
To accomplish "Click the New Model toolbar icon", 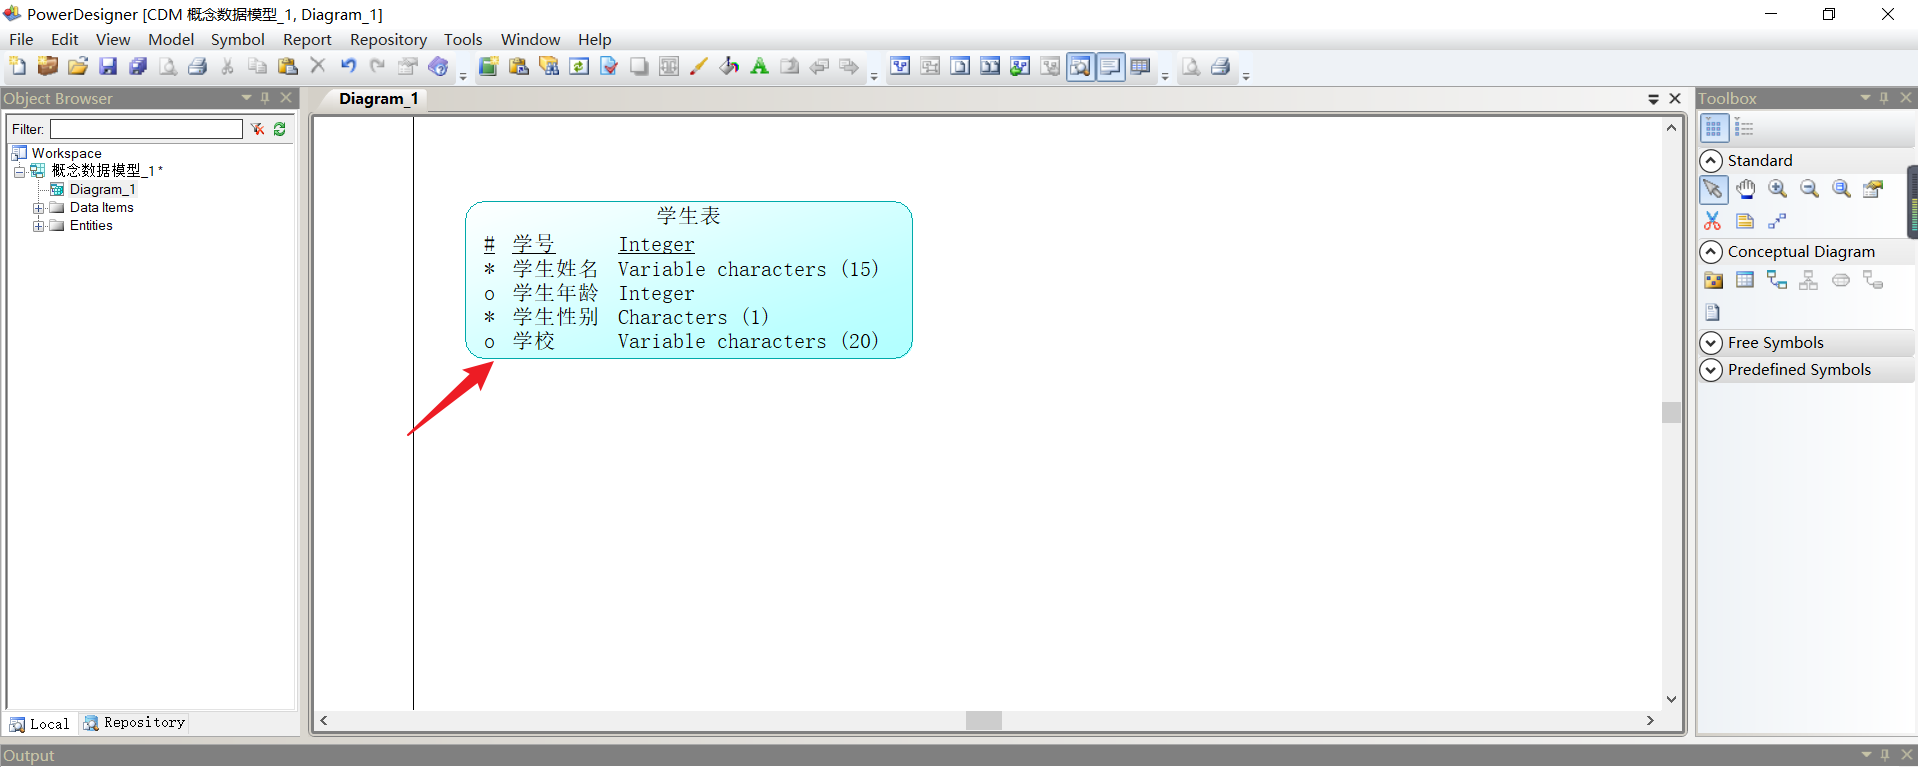I will coord(18,67).
